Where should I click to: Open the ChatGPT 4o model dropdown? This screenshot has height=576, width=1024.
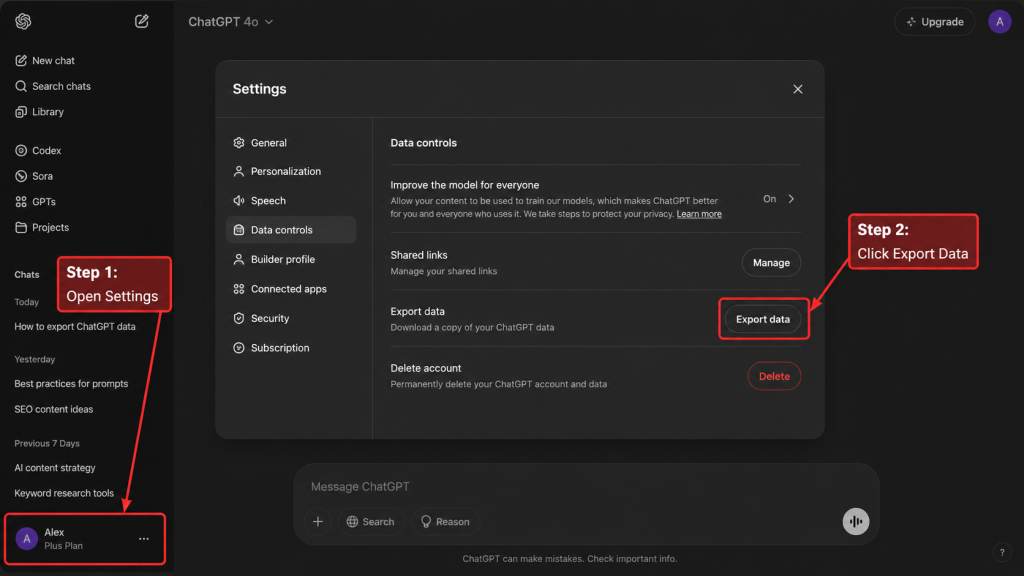[231, 22]
